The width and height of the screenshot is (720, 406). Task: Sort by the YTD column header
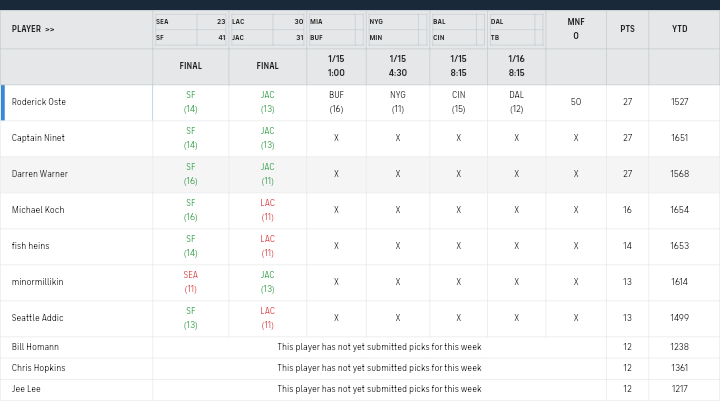[680, 29]
